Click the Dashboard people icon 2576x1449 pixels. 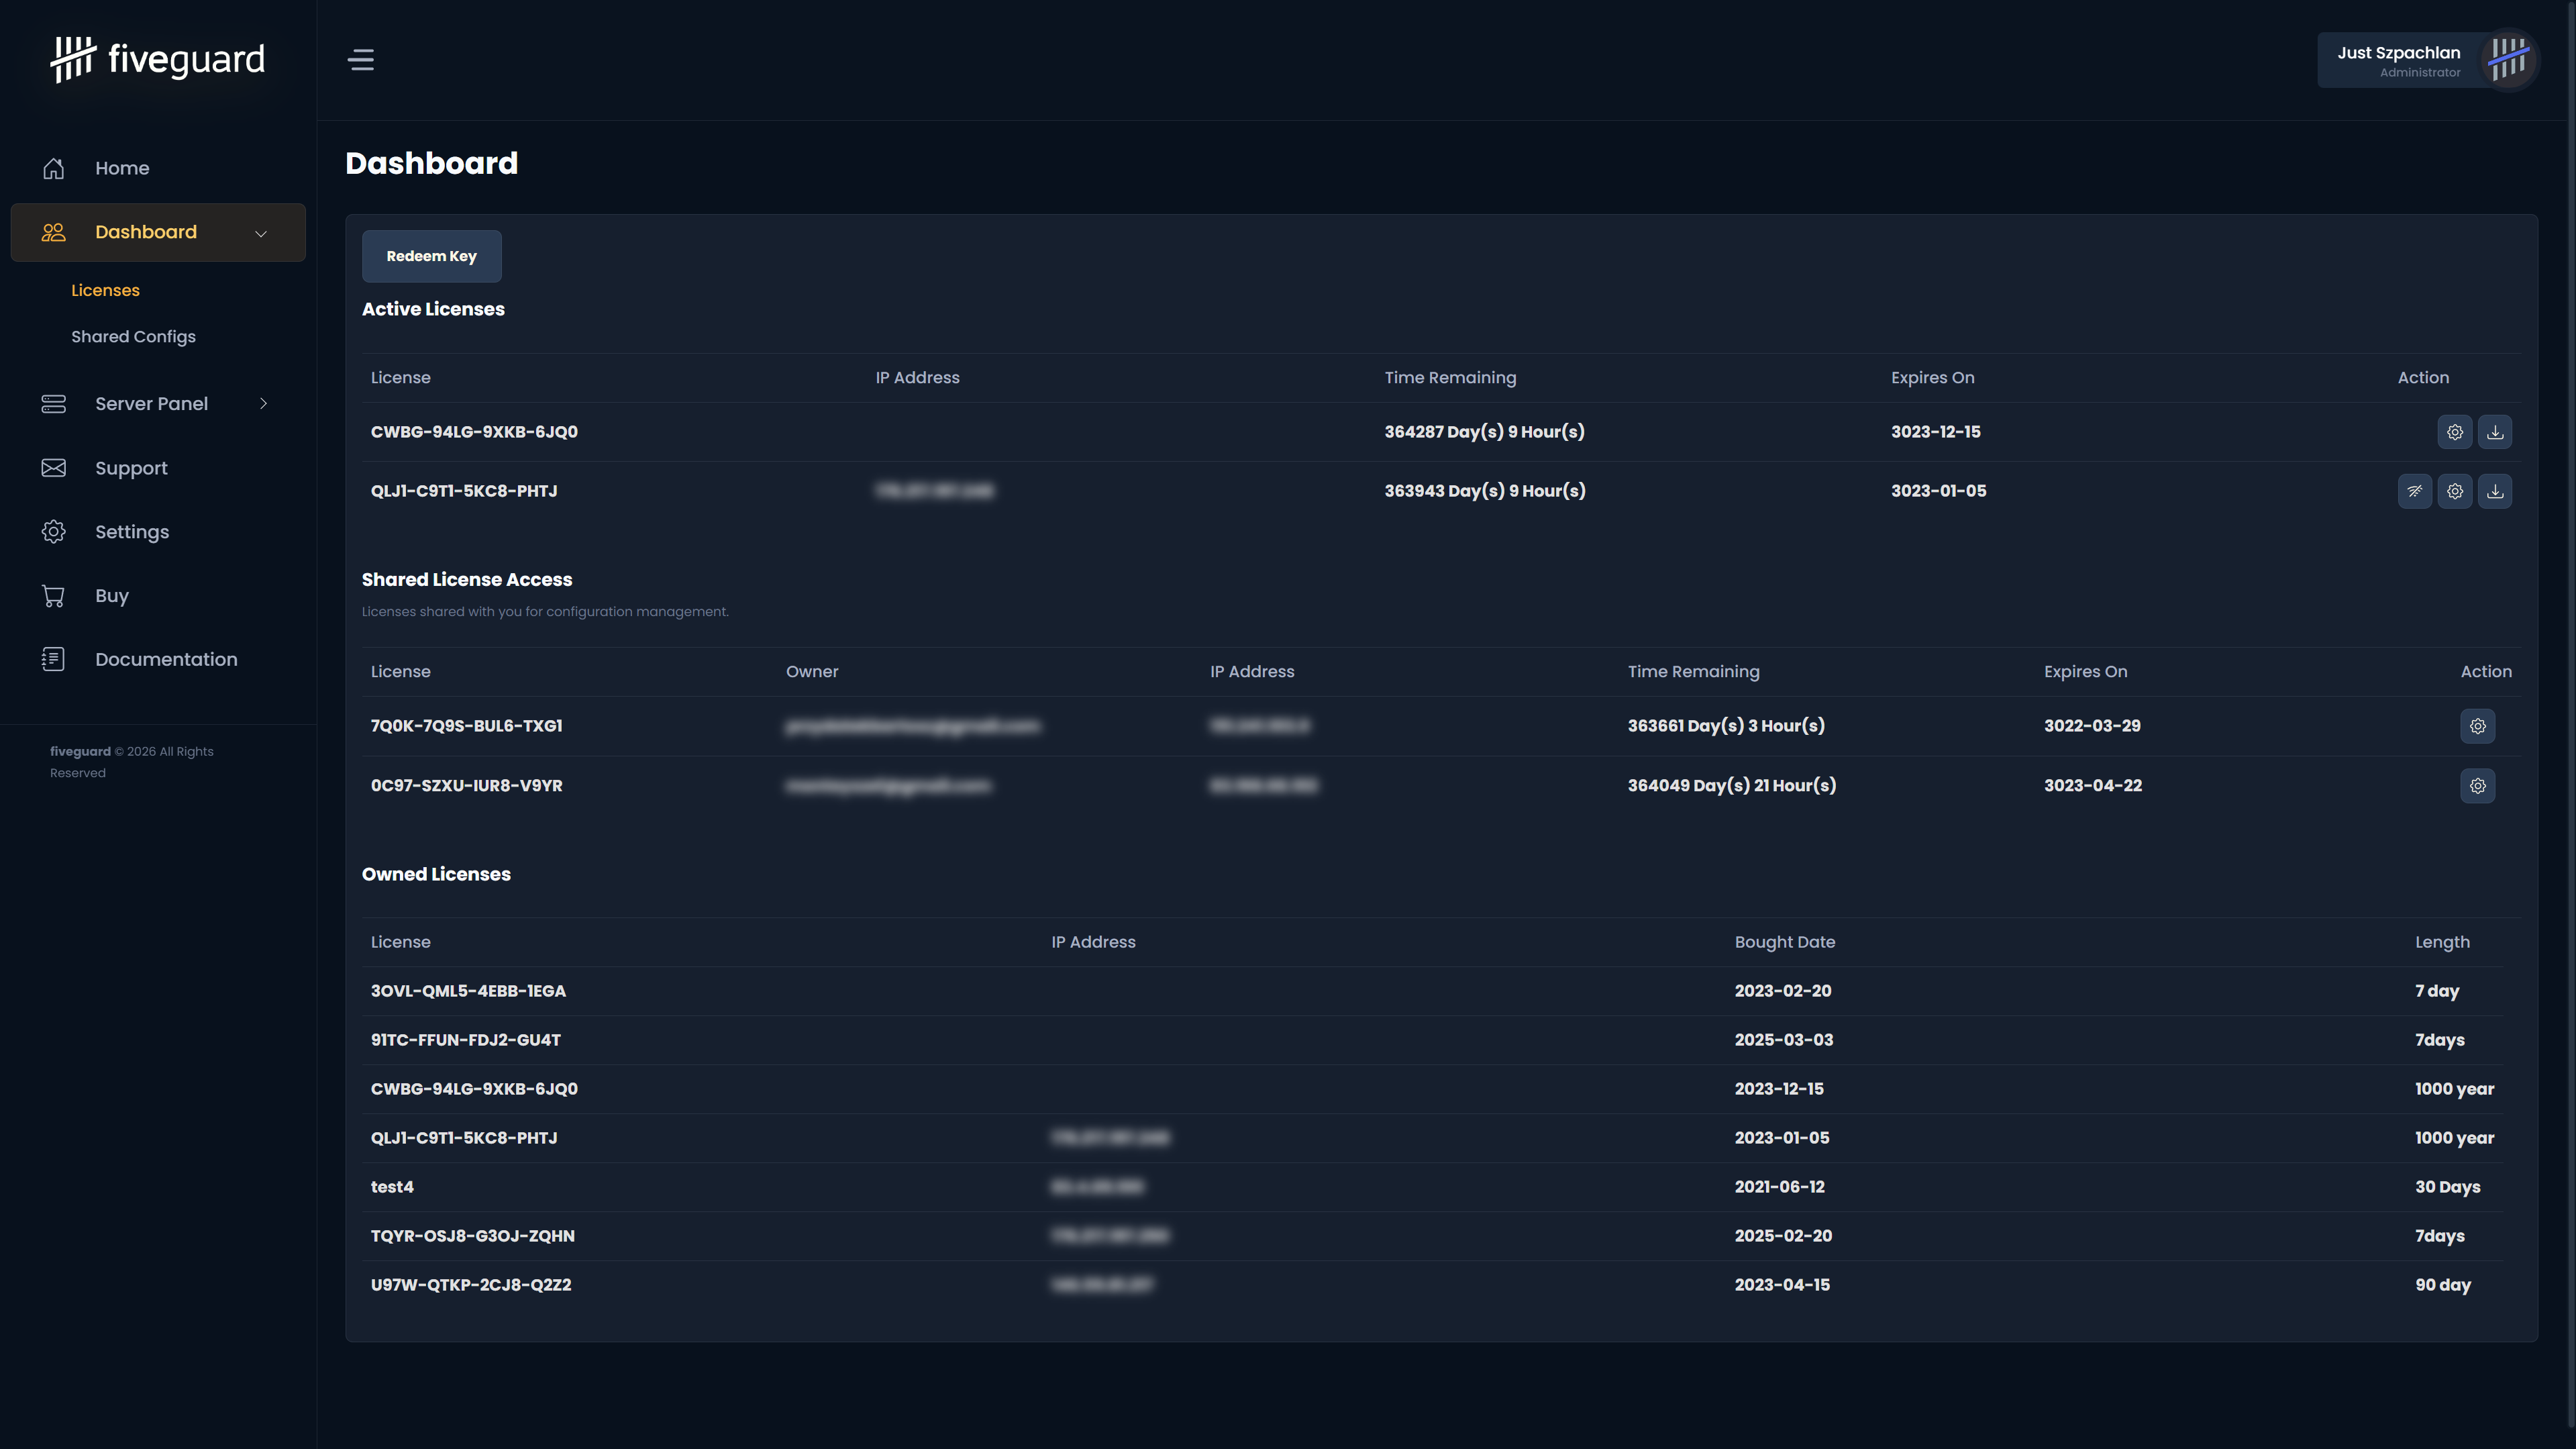[x=54, y=232]
